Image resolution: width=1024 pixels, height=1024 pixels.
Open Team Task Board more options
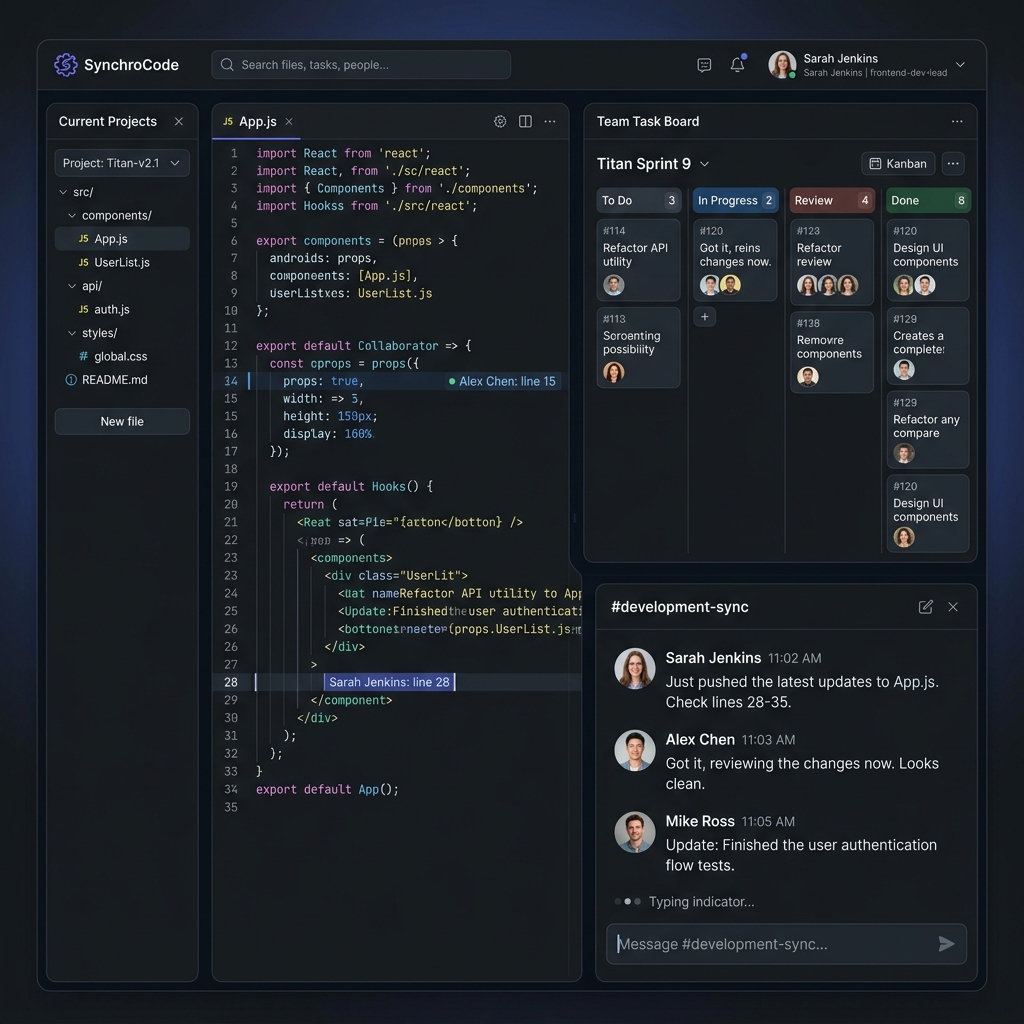(957, 121)
